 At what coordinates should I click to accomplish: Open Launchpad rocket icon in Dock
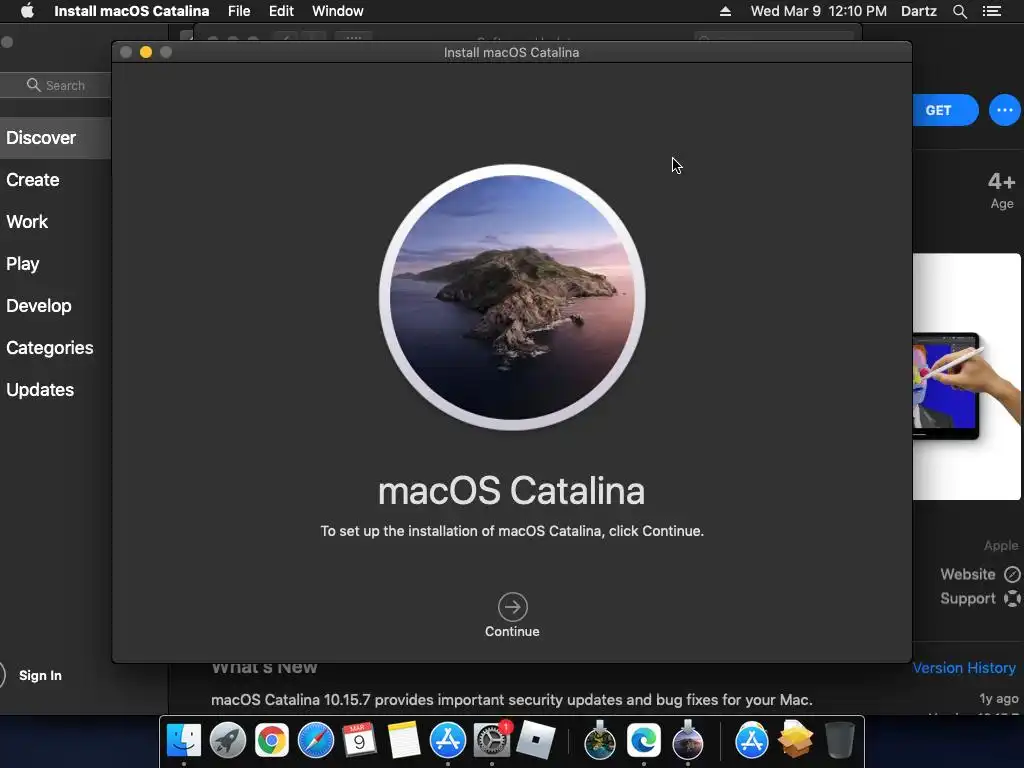pyautogui.click(x=227, y=741)
